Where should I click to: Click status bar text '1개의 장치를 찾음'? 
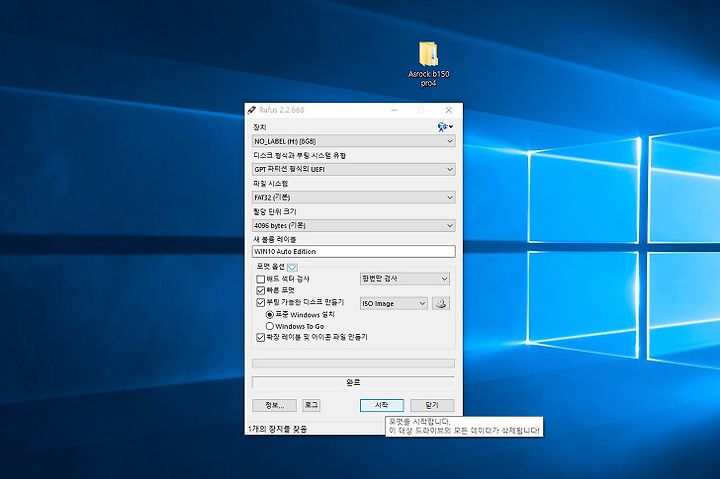pos(277,429)
